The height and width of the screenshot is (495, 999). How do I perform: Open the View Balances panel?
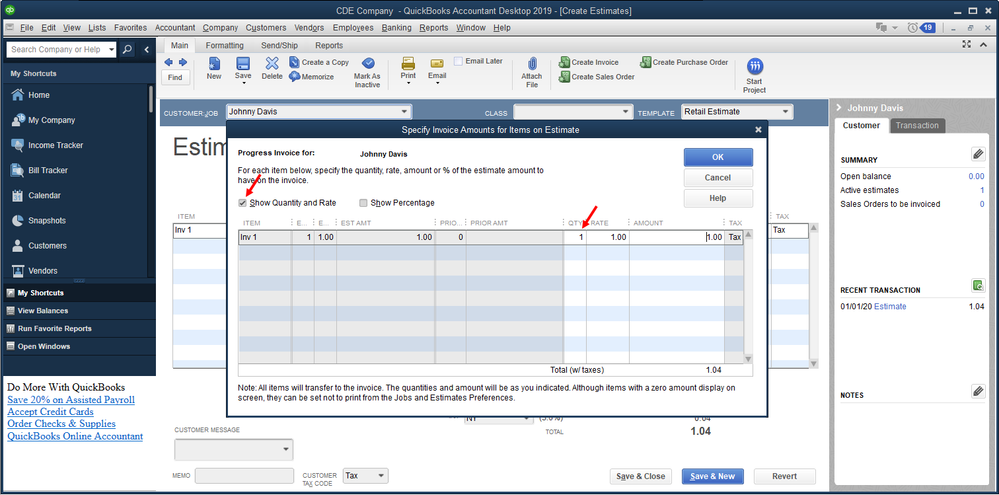tap(43, 311)
